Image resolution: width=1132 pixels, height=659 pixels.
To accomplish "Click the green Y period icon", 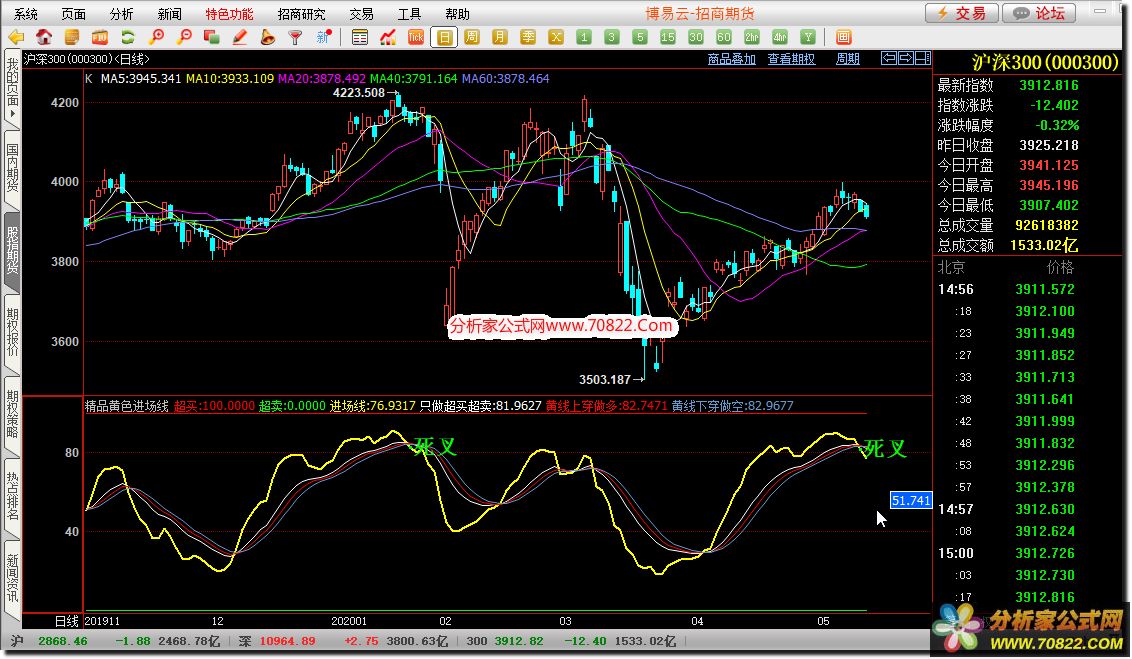I will click(x=808, y=37).
